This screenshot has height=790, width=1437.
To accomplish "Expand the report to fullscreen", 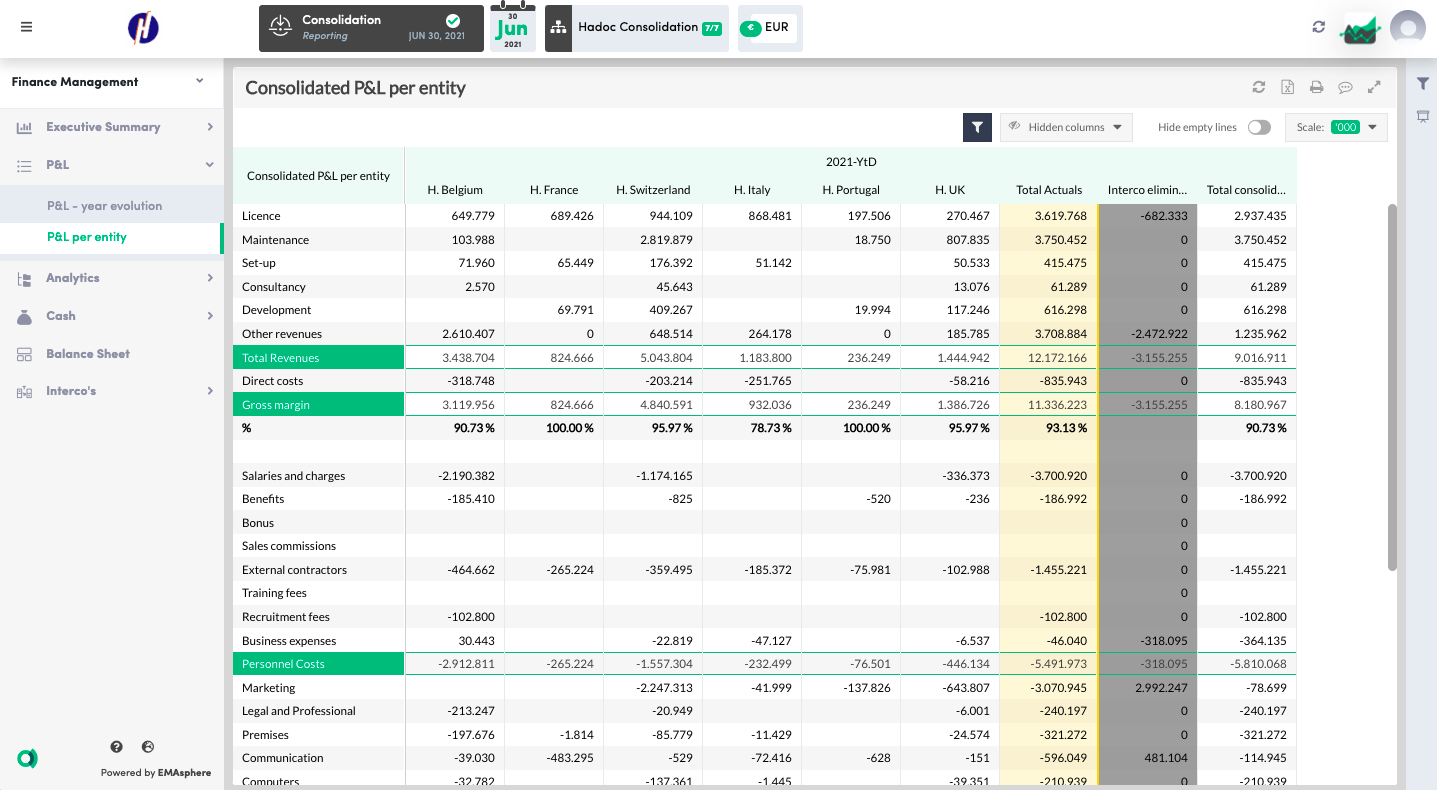I will pyautogui.click(x=1375, y=88).
